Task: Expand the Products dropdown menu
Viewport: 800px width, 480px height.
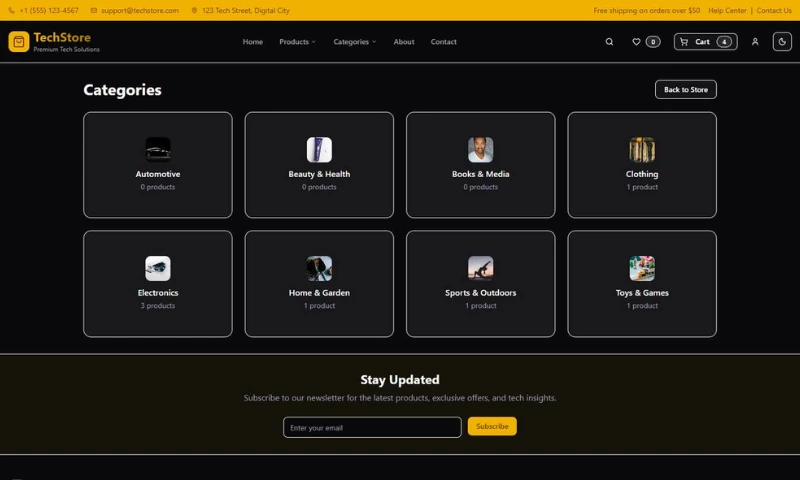Action: pos(297,42)
